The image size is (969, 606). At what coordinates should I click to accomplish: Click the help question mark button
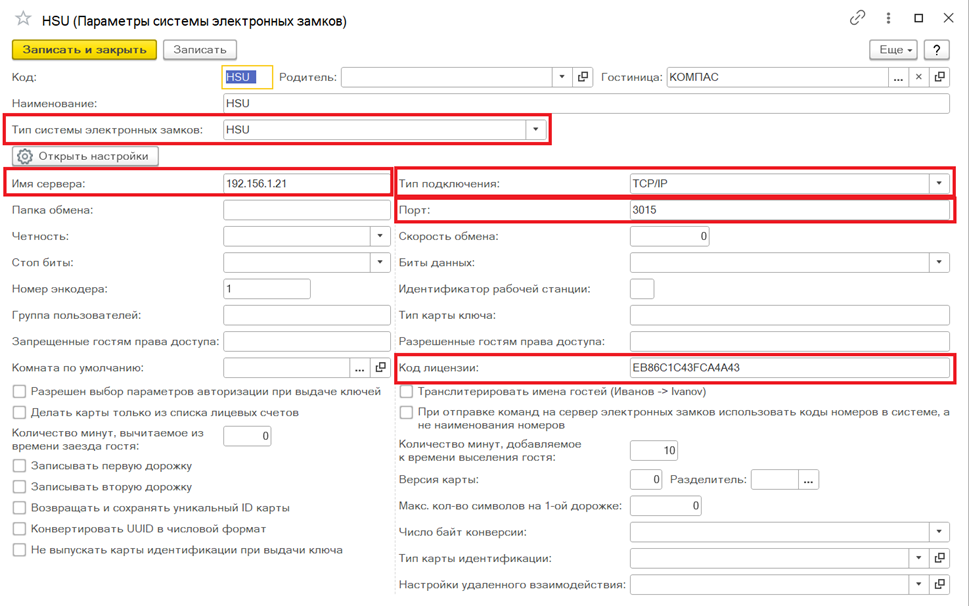tap(937, 49)
